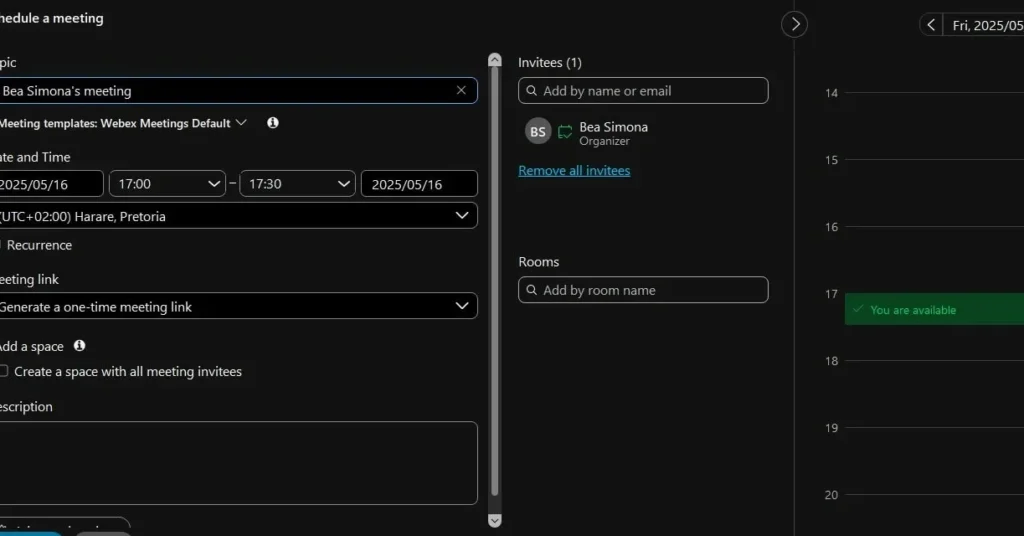
Task: Click inside the Description text area
Action: [x=238, y=463]
